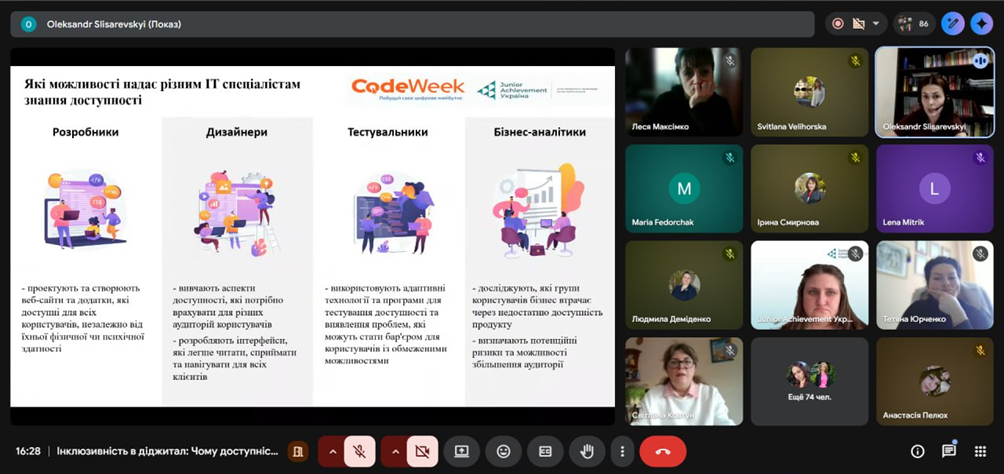
Task: Open meeting details info icon
Action: 917,451
